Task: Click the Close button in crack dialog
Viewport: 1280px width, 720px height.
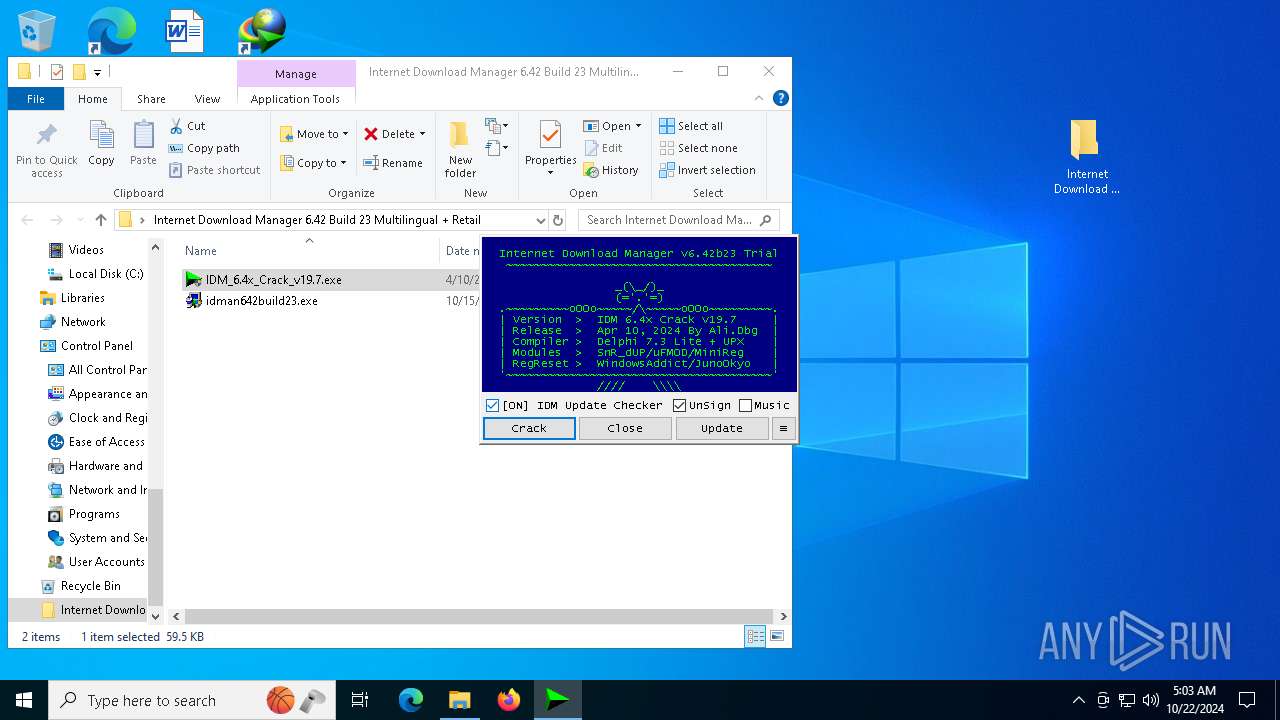Action: [x=625, y=428]
